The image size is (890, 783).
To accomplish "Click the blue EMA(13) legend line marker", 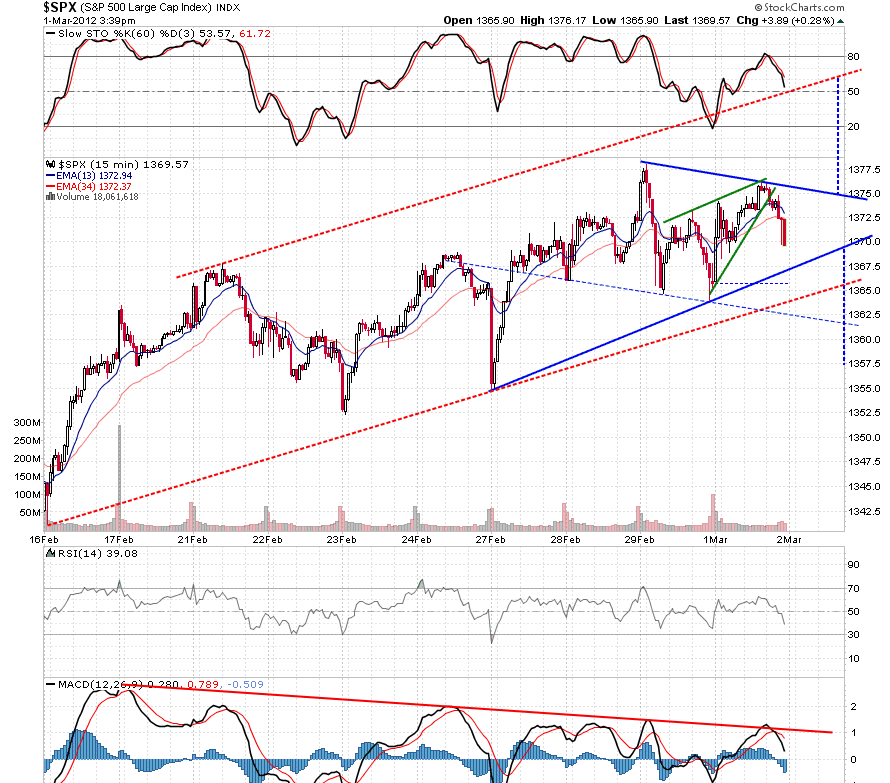I will coord(51,176).
